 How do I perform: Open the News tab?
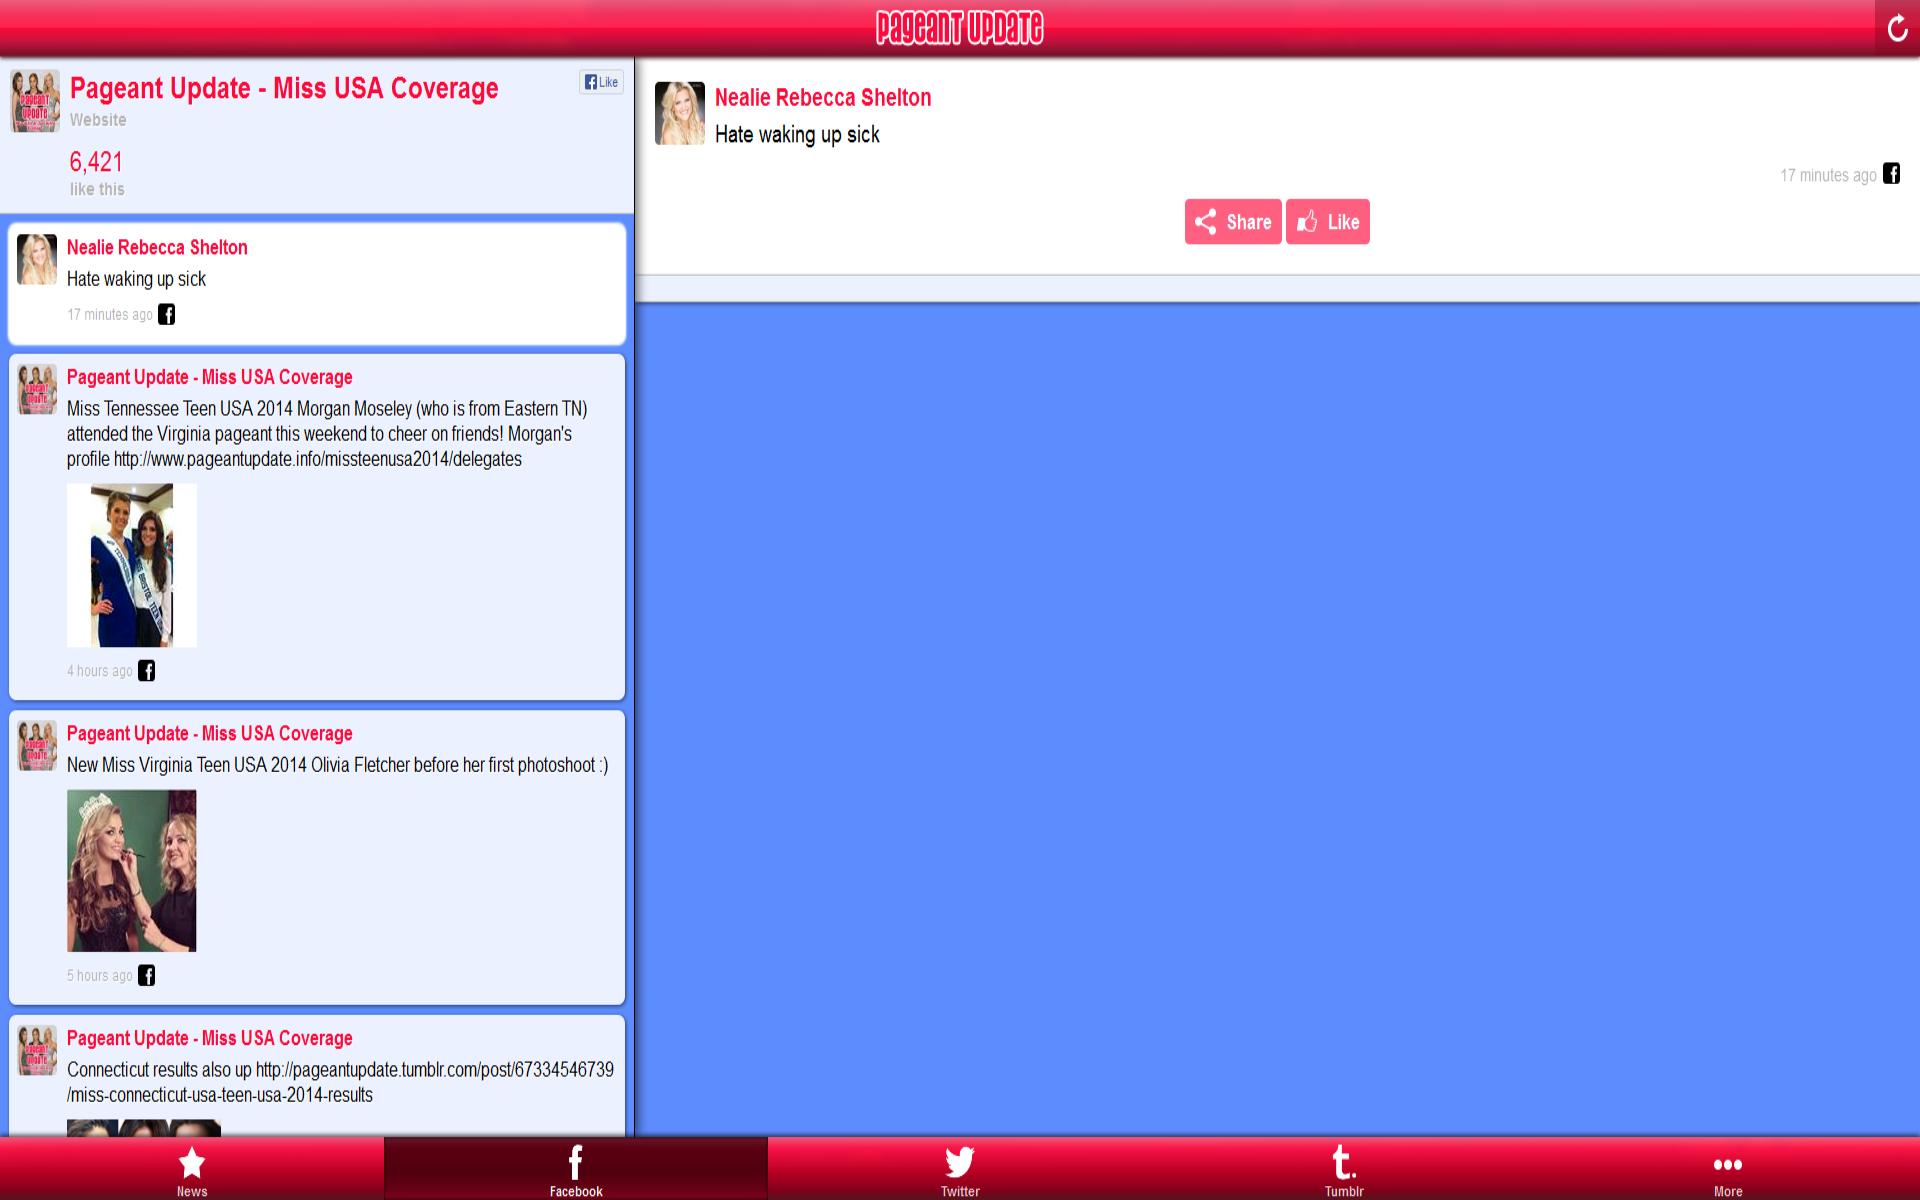192,1170
